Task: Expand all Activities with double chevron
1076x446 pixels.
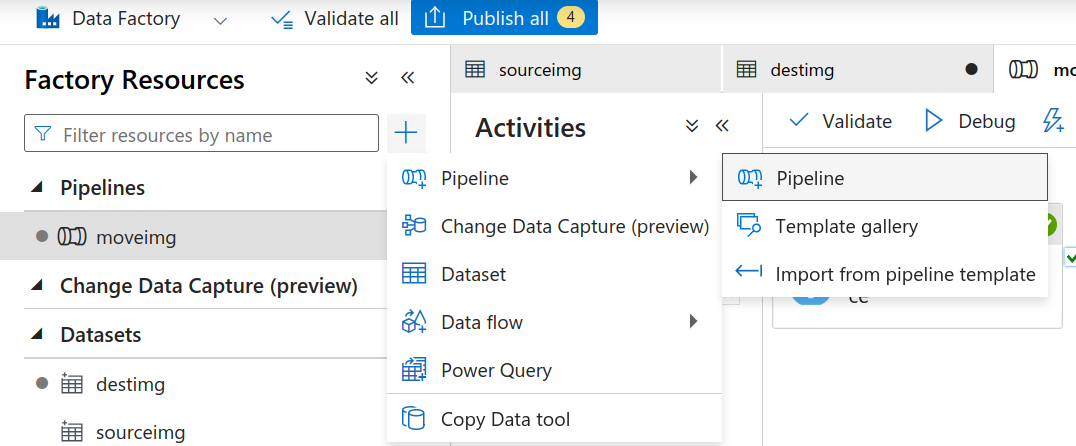Action: (x=692, y=126)
